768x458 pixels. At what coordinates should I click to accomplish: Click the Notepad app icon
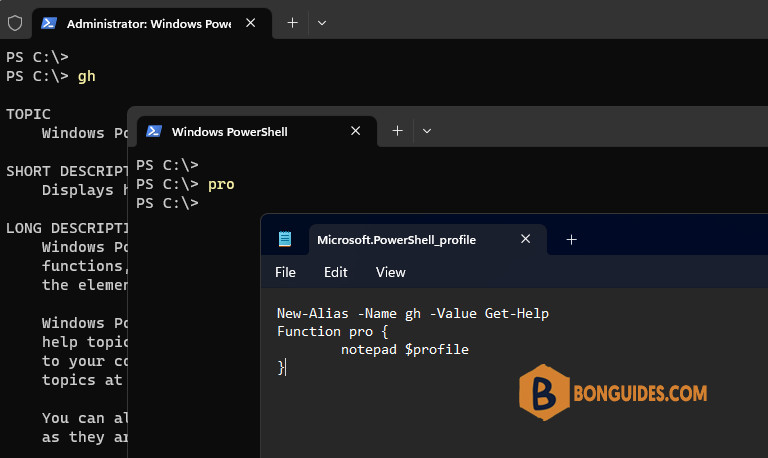[285, 239]
